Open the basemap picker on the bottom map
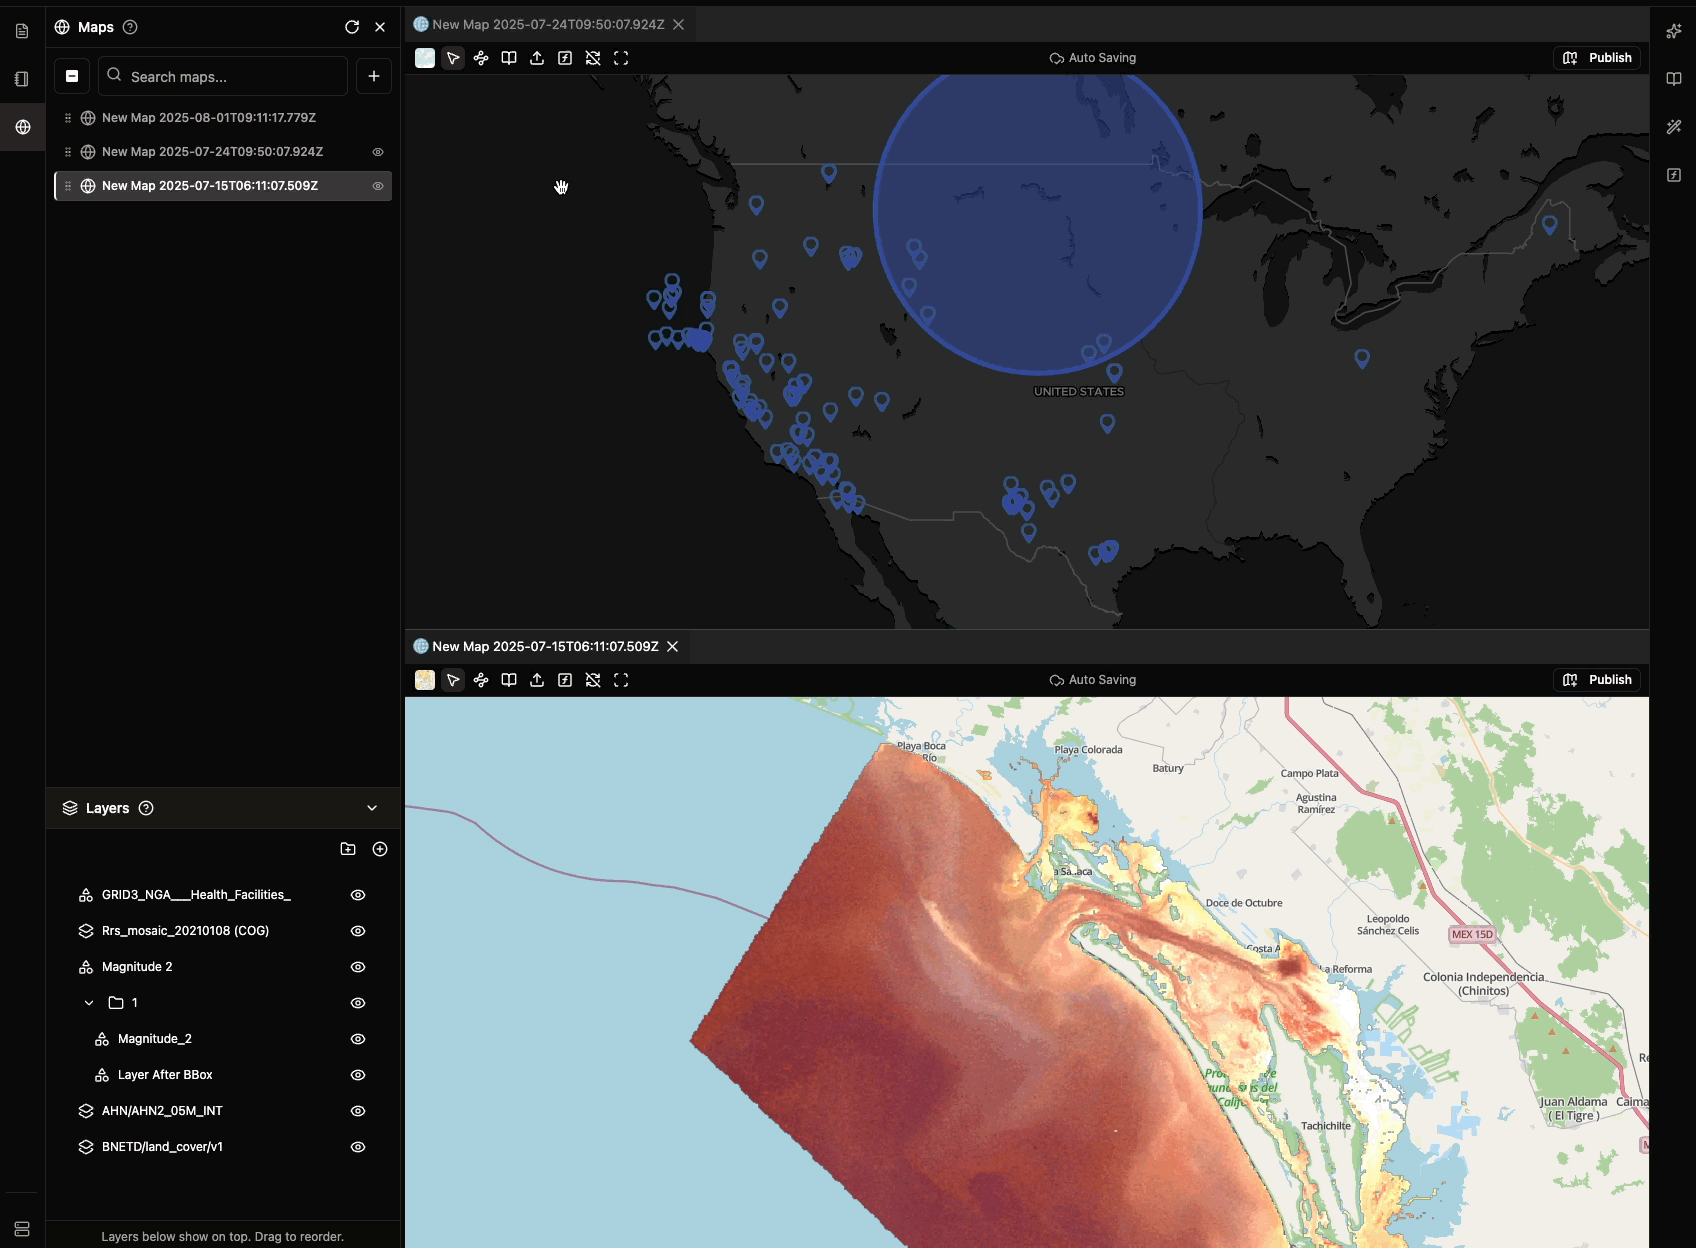1696x1248 pixels. click(x=424, y=680)
